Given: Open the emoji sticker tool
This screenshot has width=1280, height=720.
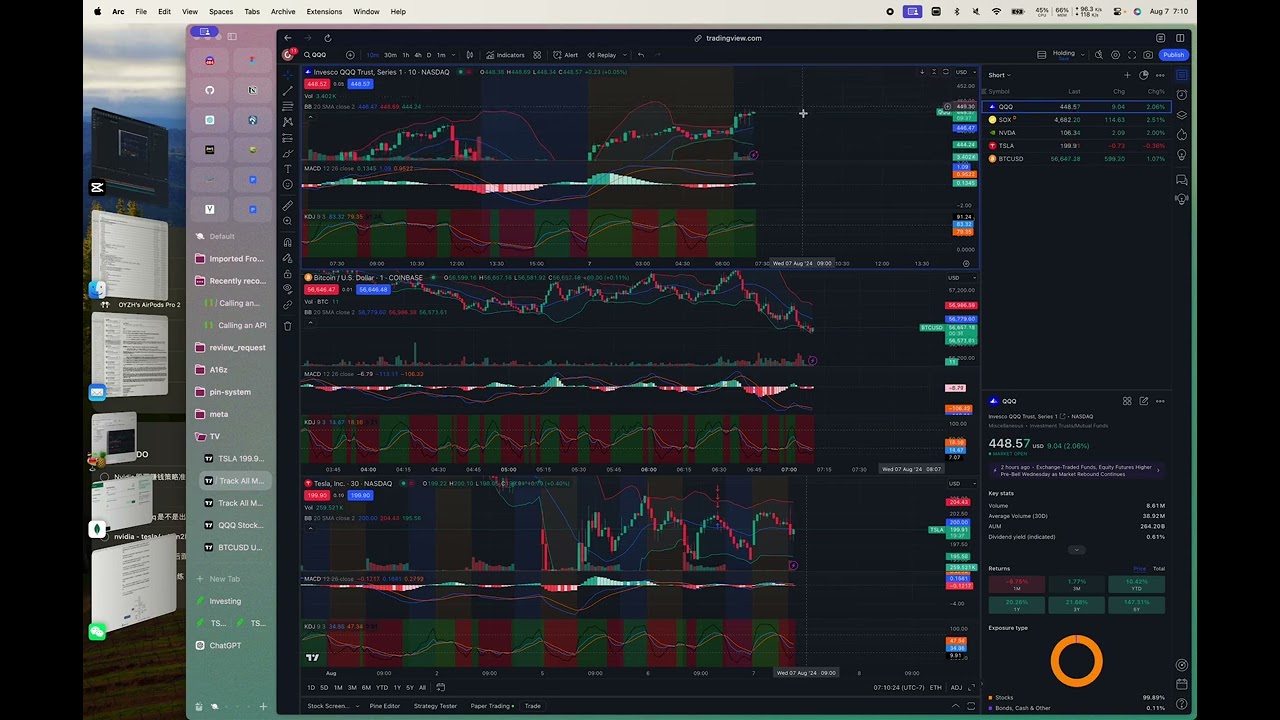Looking at the screenshot, I should 288,184.
